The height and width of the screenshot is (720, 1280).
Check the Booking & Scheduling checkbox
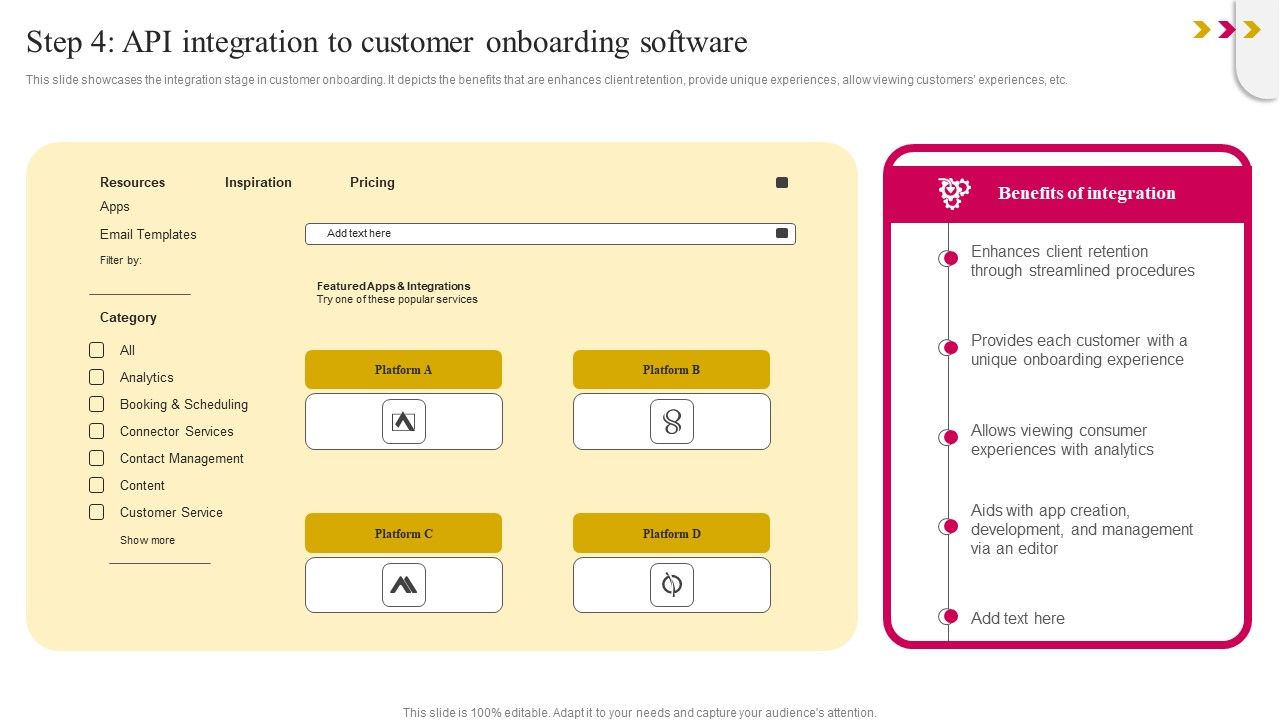97,404
